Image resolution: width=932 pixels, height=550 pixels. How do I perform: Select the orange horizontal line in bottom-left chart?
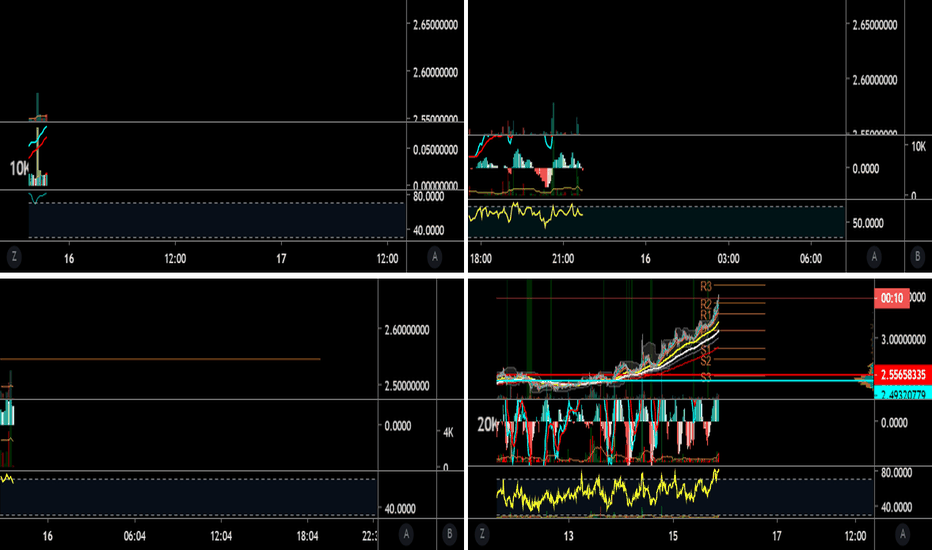pos(160,359)
